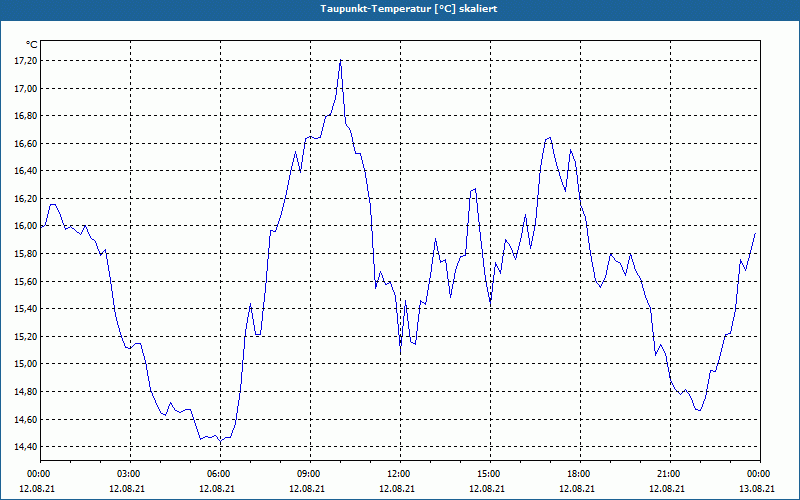
Task: Select the 16,20 y-axis value
Action: coord(27,198)
